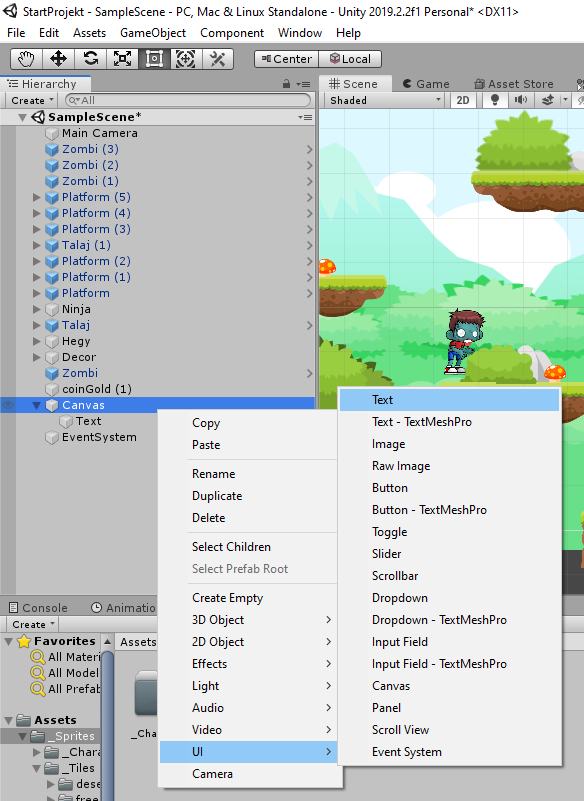The image size is (584, 801).
Task: Select the Move tool
Action: click(x=58, y=59)
